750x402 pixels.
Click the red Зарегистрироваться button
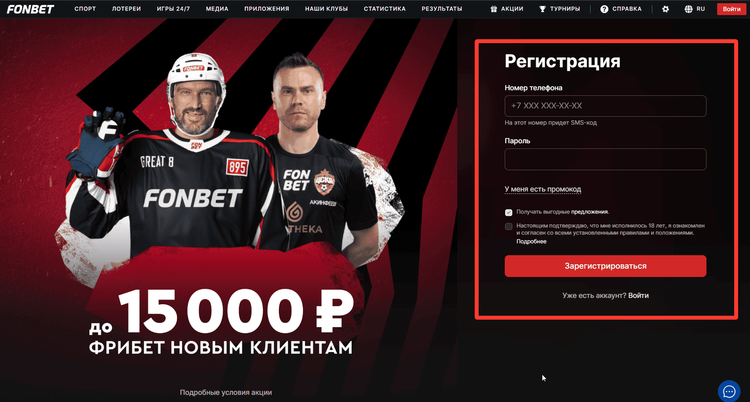tap(605, 266)
